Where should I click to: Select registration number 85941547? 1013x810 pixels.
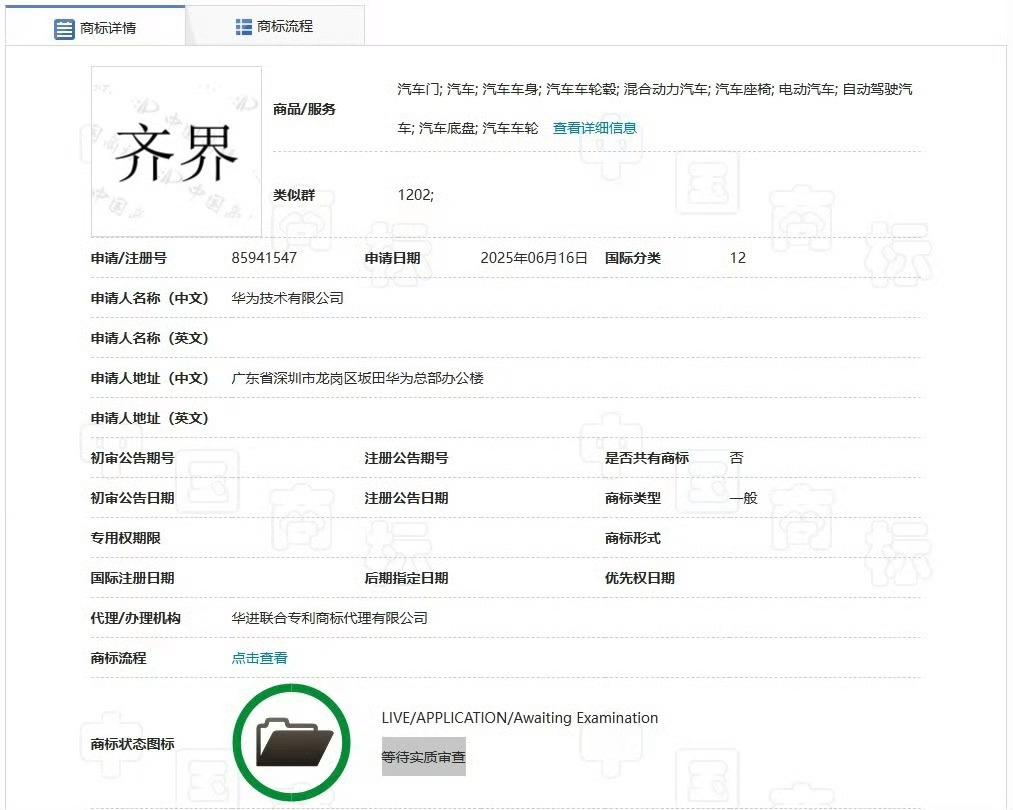[x=264, y=258]
